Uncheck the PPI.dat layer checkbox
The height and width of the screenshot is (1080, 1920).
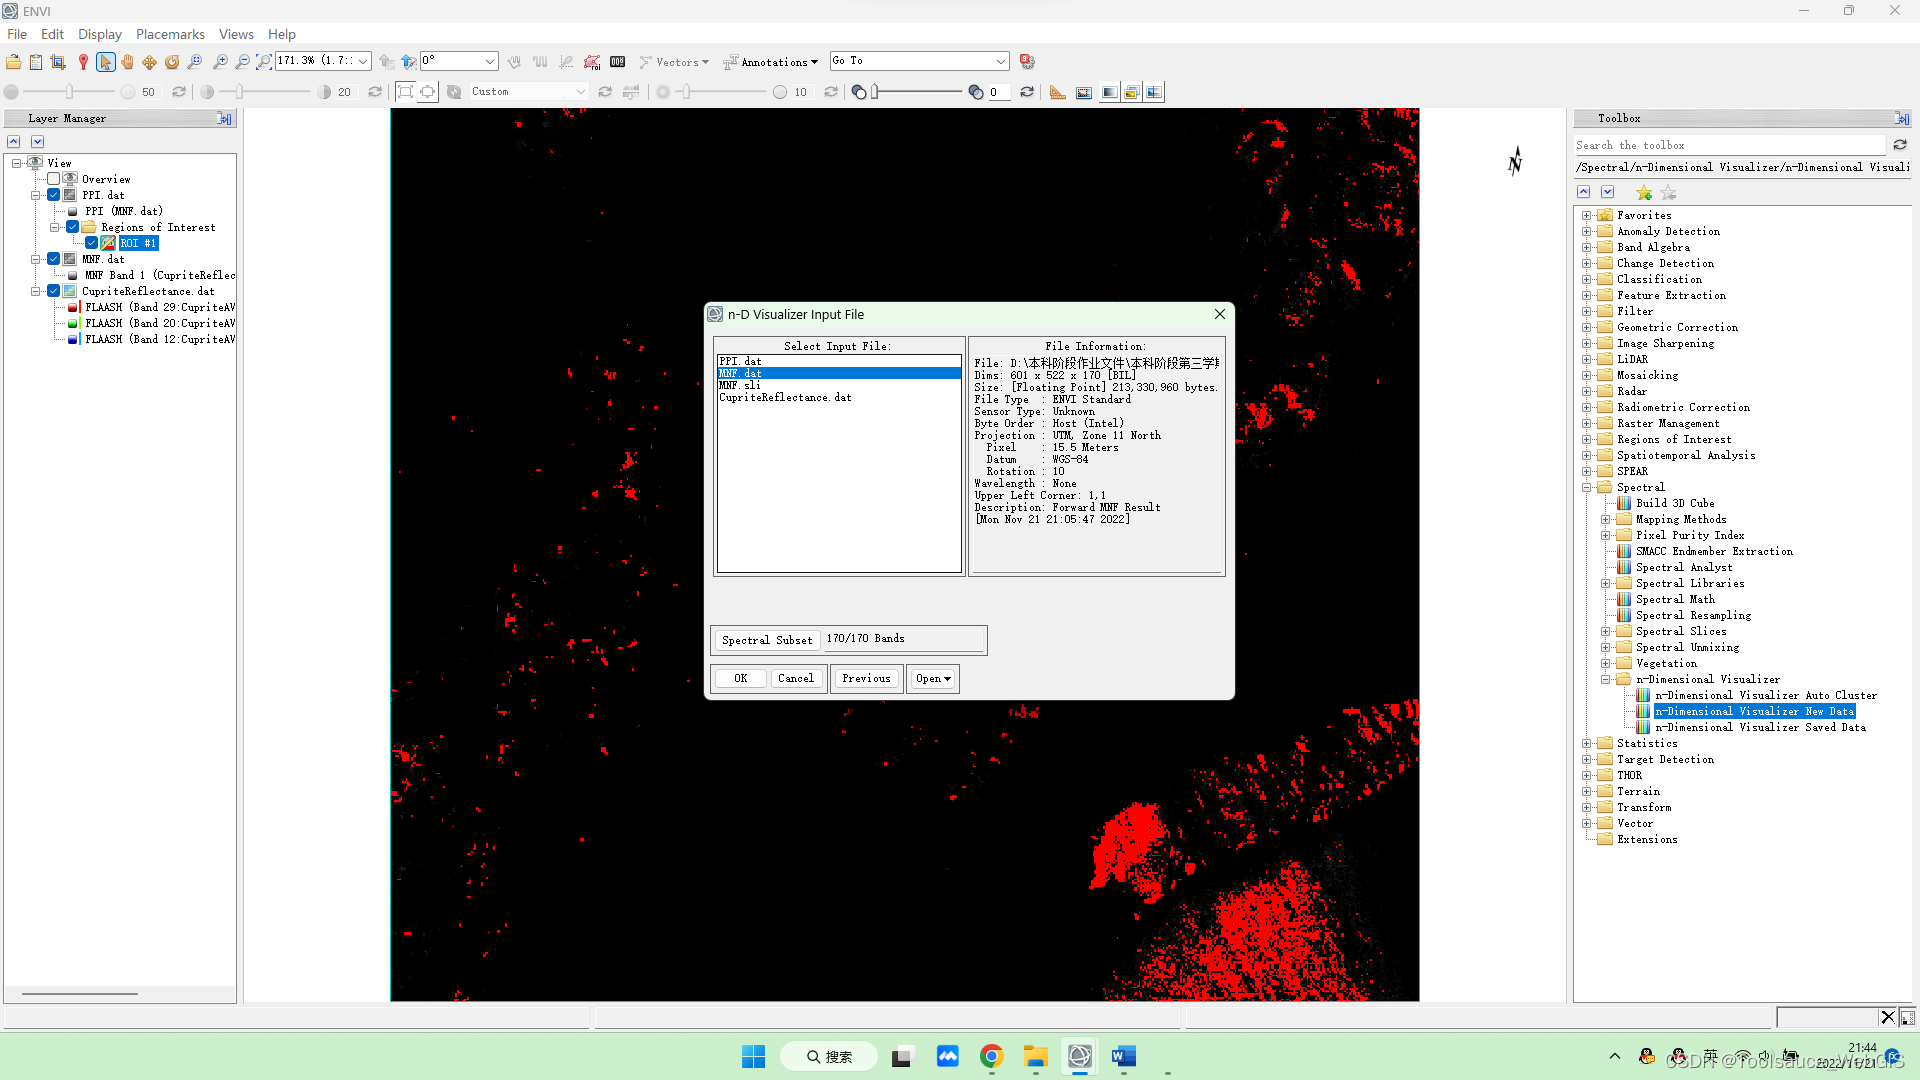(54, 195)
